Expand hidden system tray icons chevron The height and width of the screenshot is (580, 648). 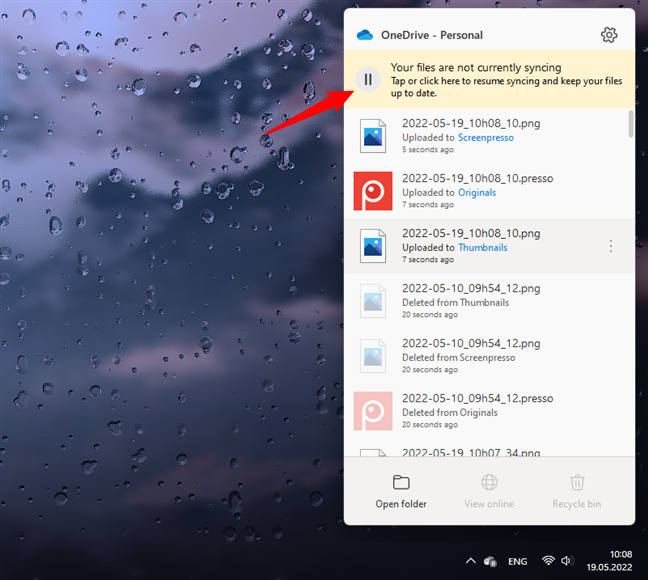pyautogui.click(x=470, y=561)
